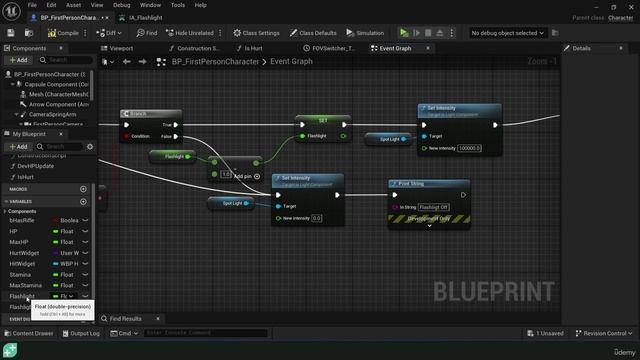Open Revision Control menu

(604, 333)
